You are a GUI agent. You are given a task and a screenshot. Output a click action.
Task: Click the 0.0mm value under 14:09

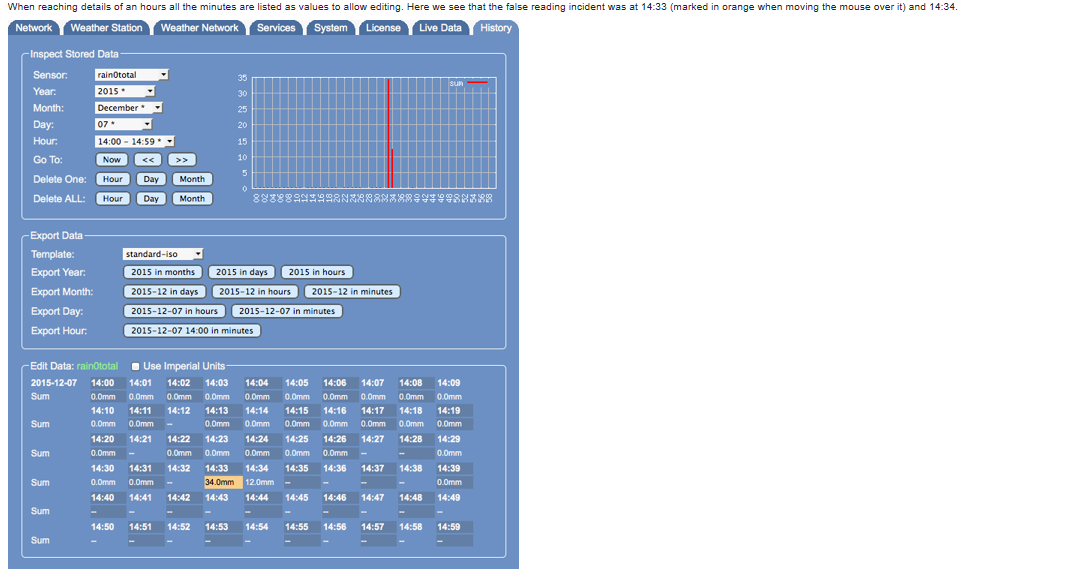pos(450,397)
